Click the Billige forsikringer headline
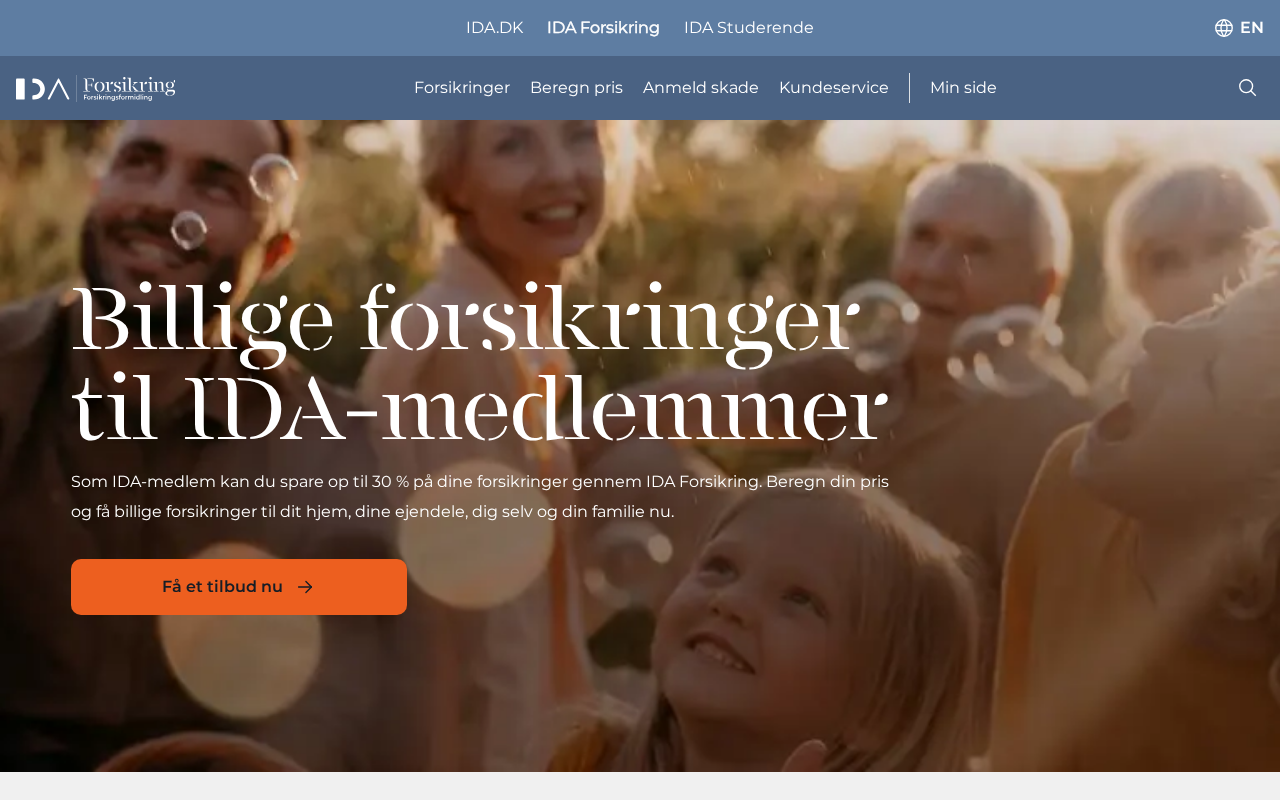The image size is (1280, 800). 480,364
